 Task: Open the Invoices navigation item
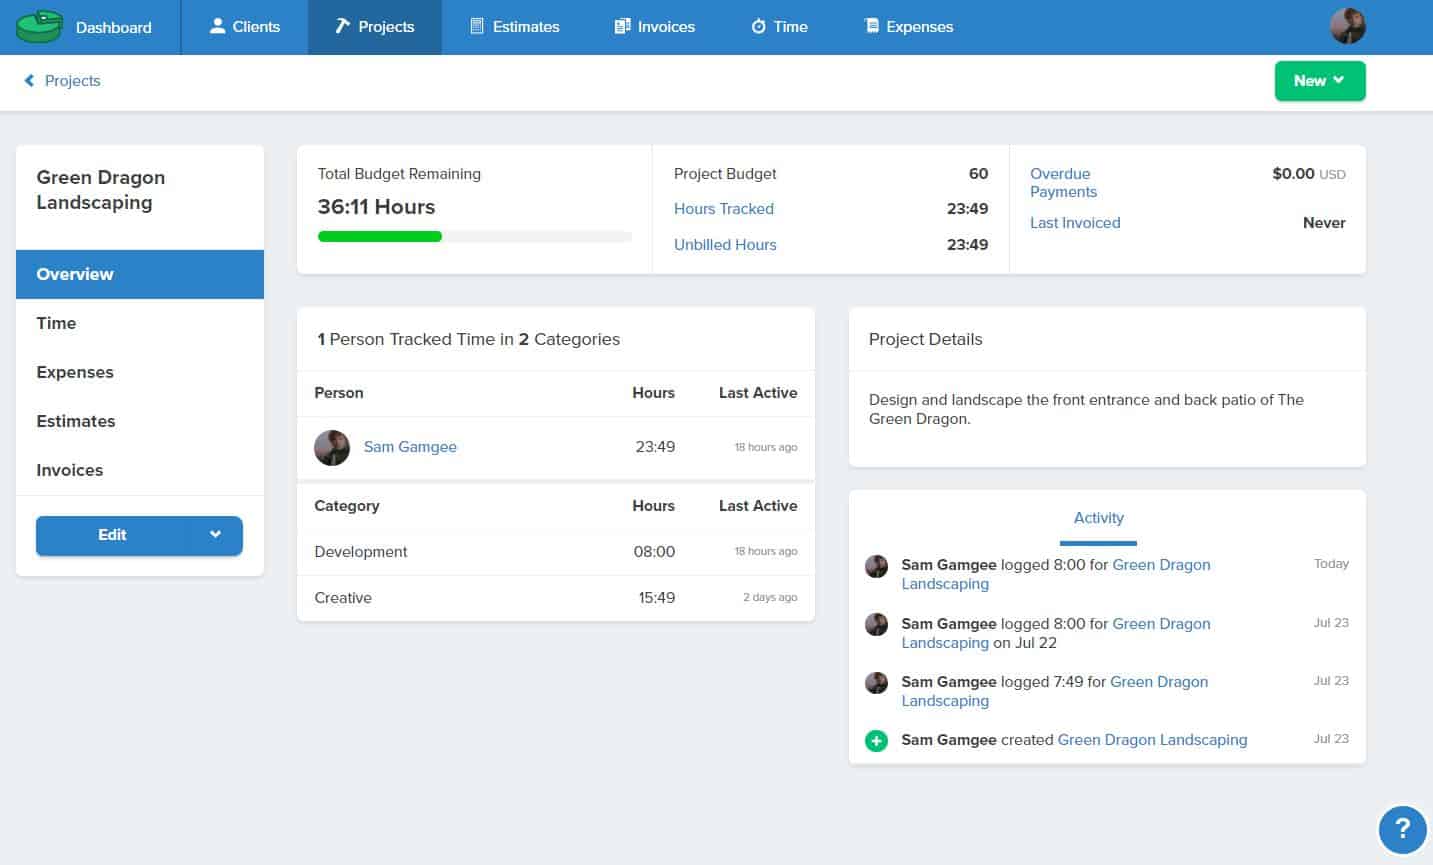click(x=655, y=27)
